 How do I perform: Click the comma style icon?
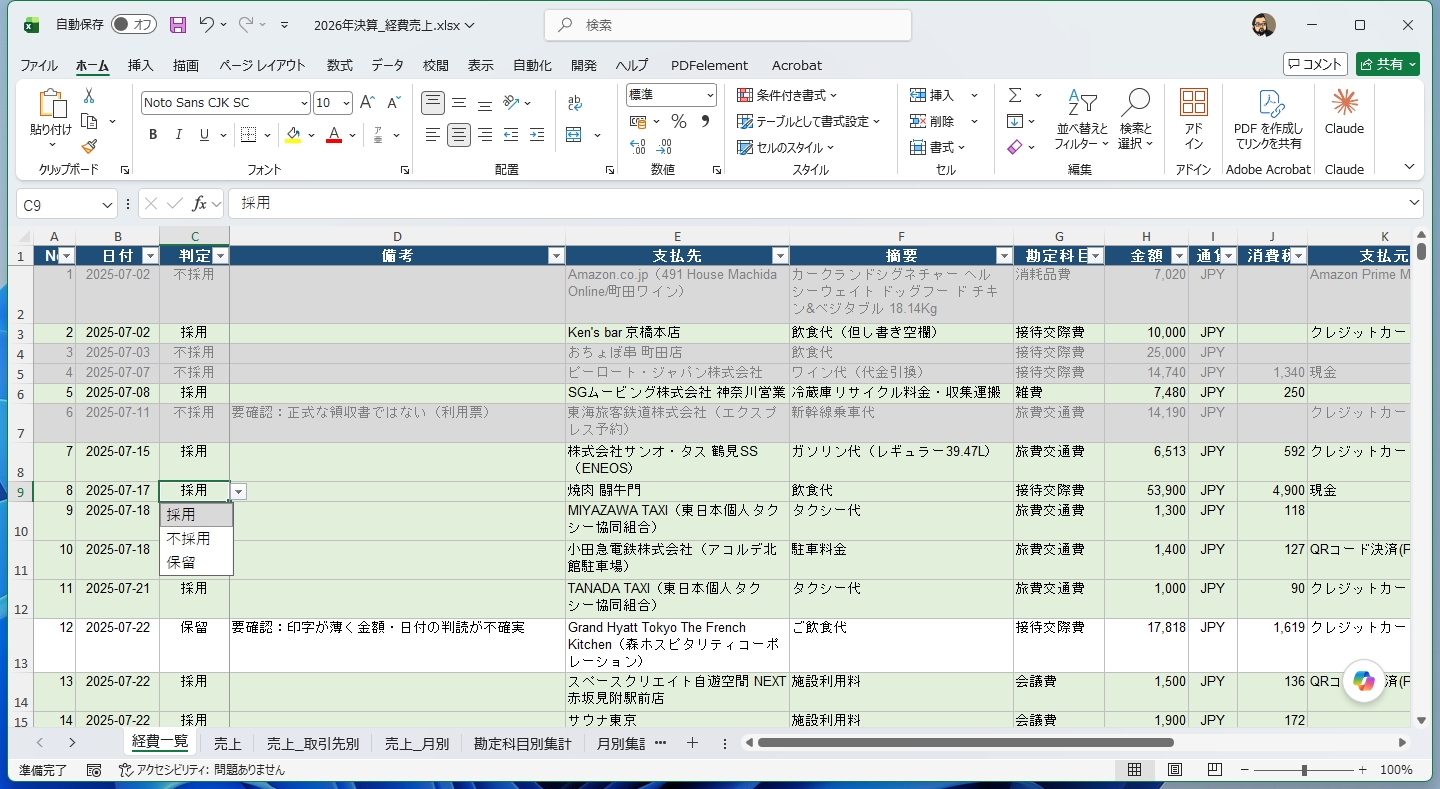tap(705, 121)
